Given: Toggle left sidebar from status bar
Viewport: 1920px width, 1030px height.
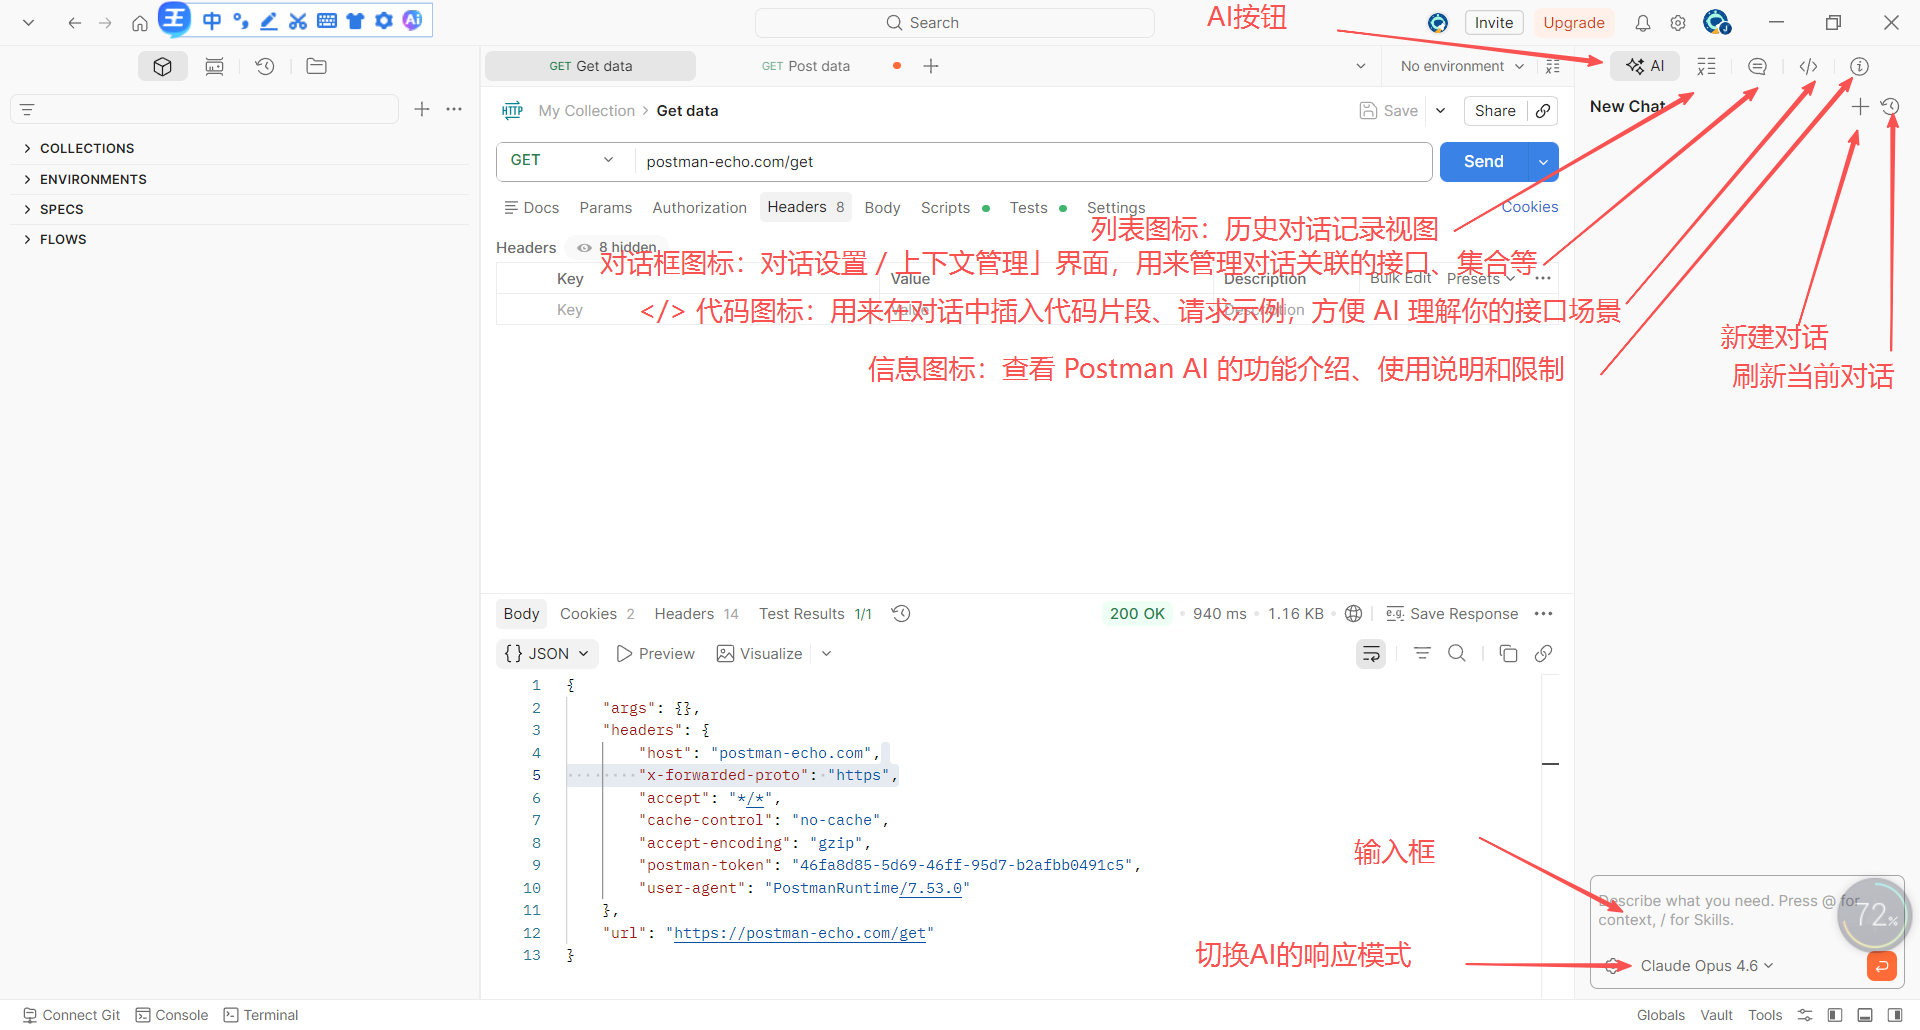Looking at the screenshot, I should (x=1835, y=1015).
